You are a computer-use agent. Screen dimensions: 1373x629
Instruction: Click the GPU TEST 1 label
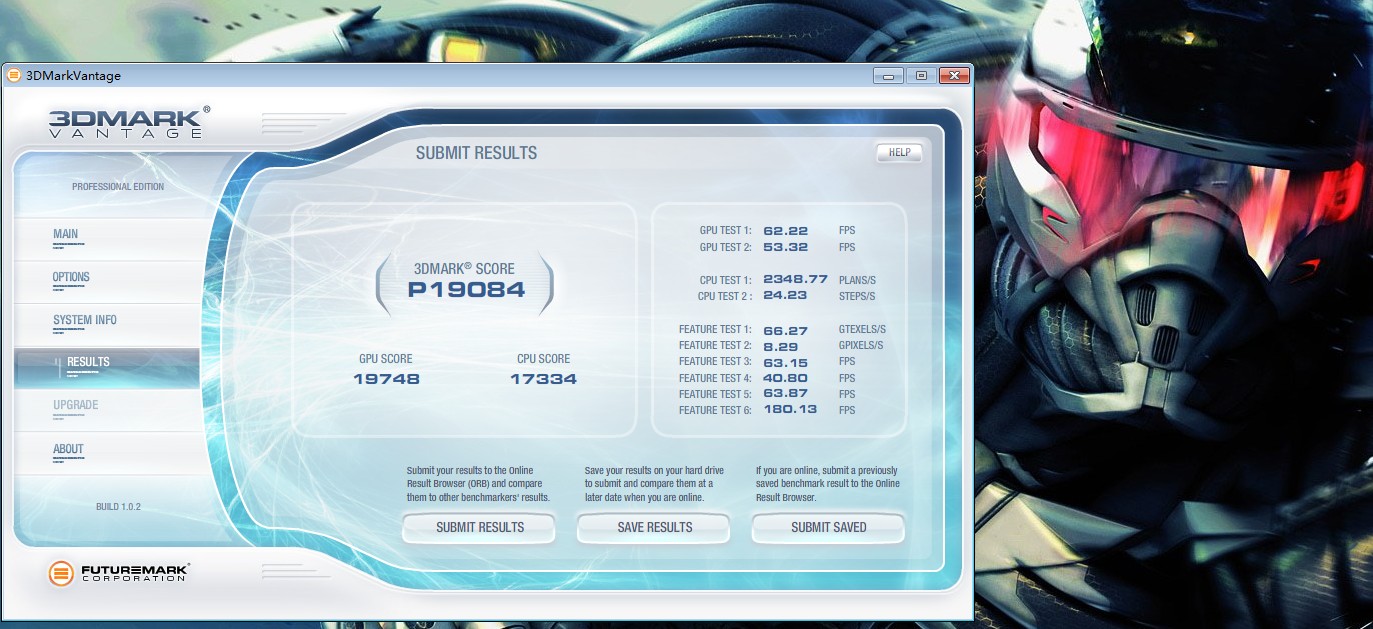725,230
